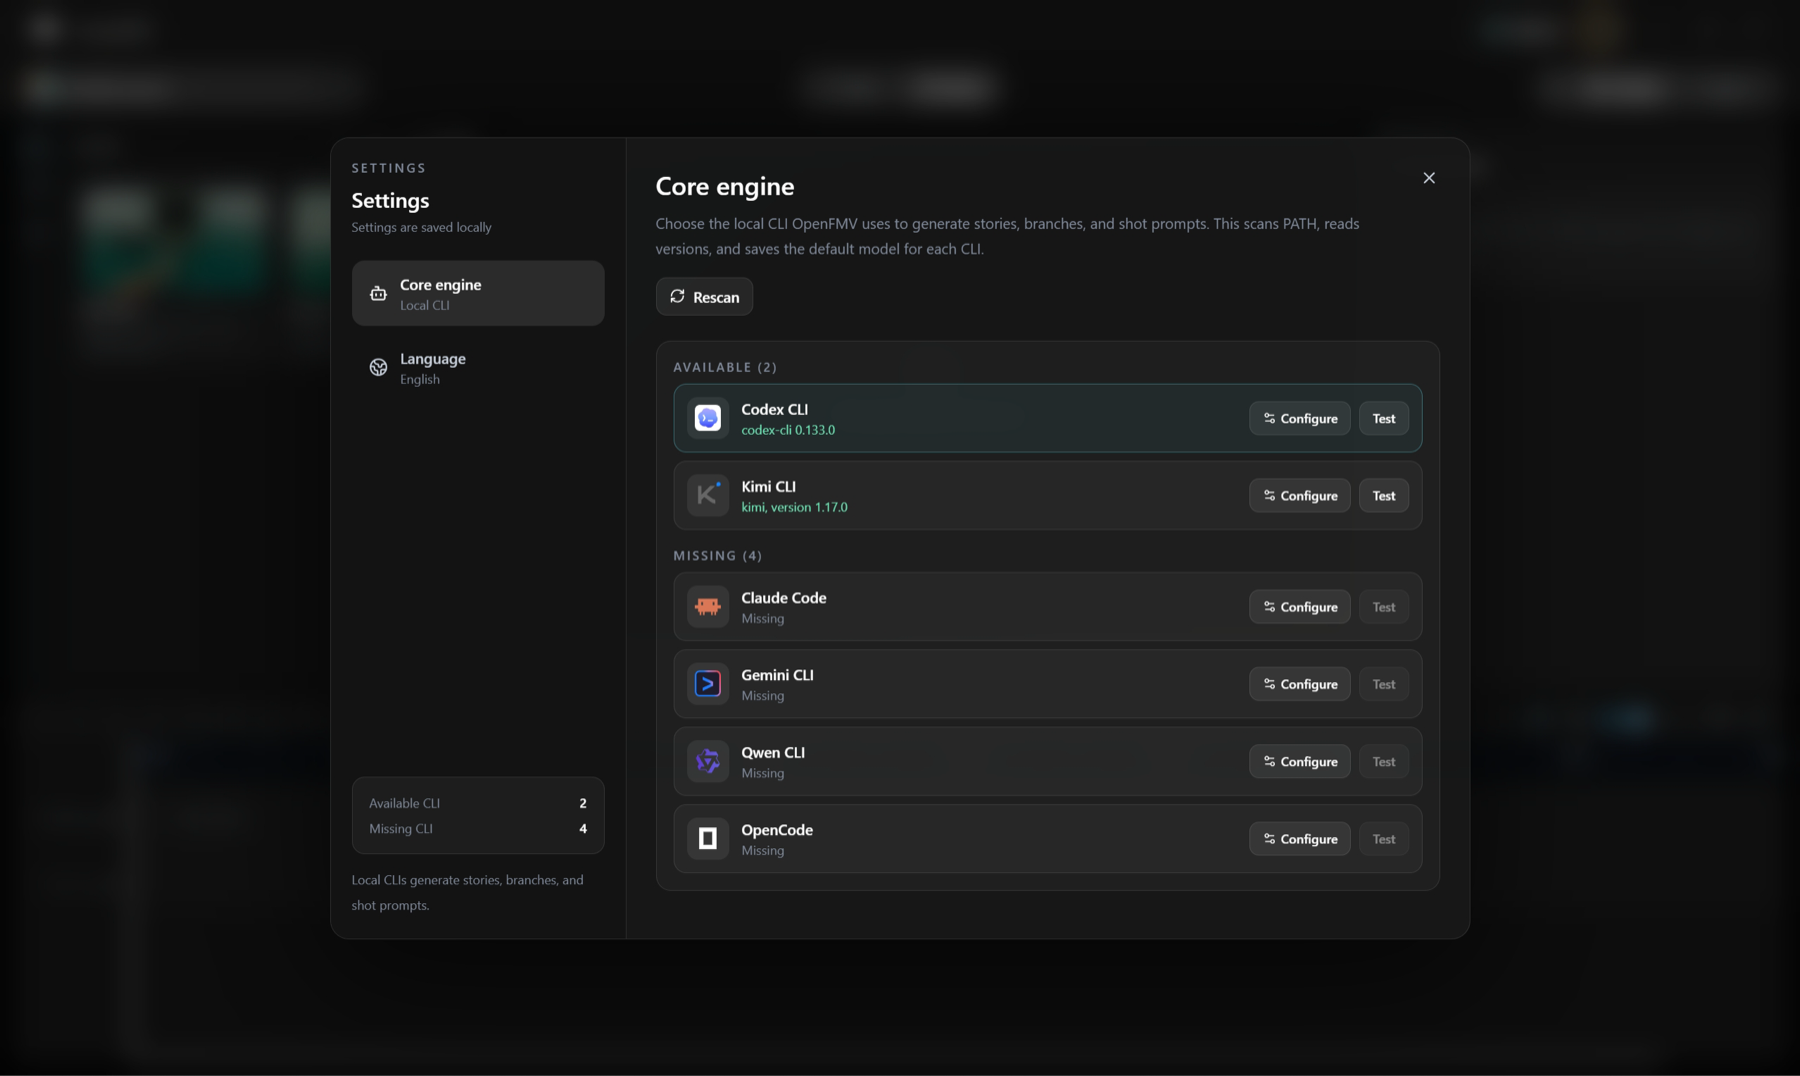This screenshot has width=1800, height=1076.
Task: Configure the Qwen CLI
Action: coord(1299,761)
